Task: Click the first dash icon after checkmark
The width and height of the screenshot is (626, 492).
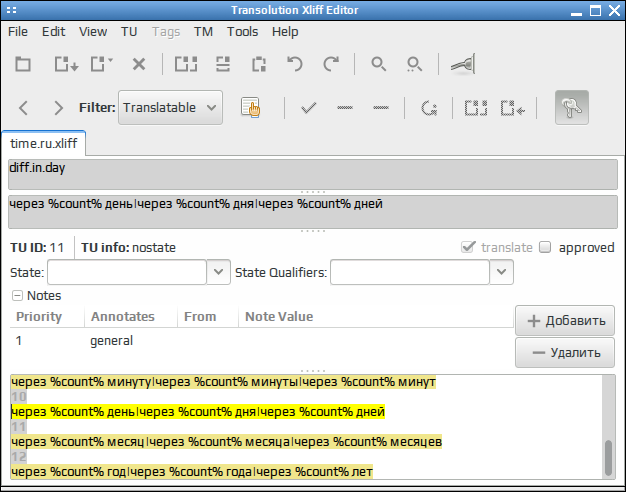Action: [x=345, y=108]
